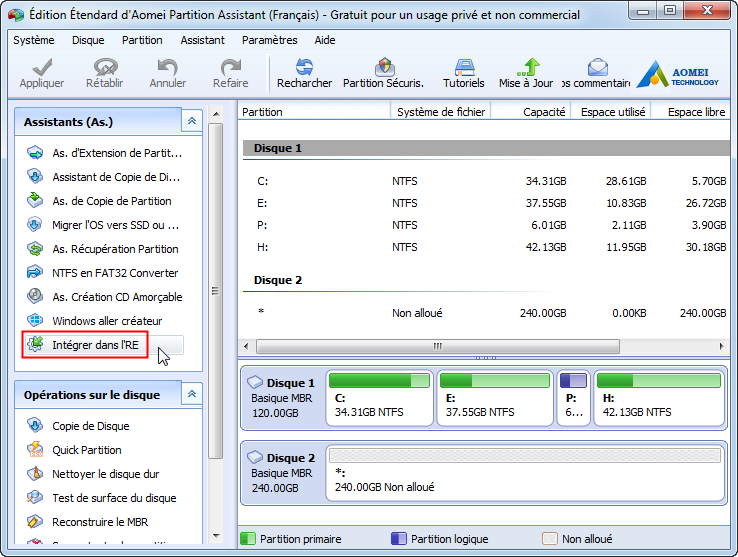Open As. Création CD Amorçable icon
This screenshot has width=738, height=557.
coord(35,297)
